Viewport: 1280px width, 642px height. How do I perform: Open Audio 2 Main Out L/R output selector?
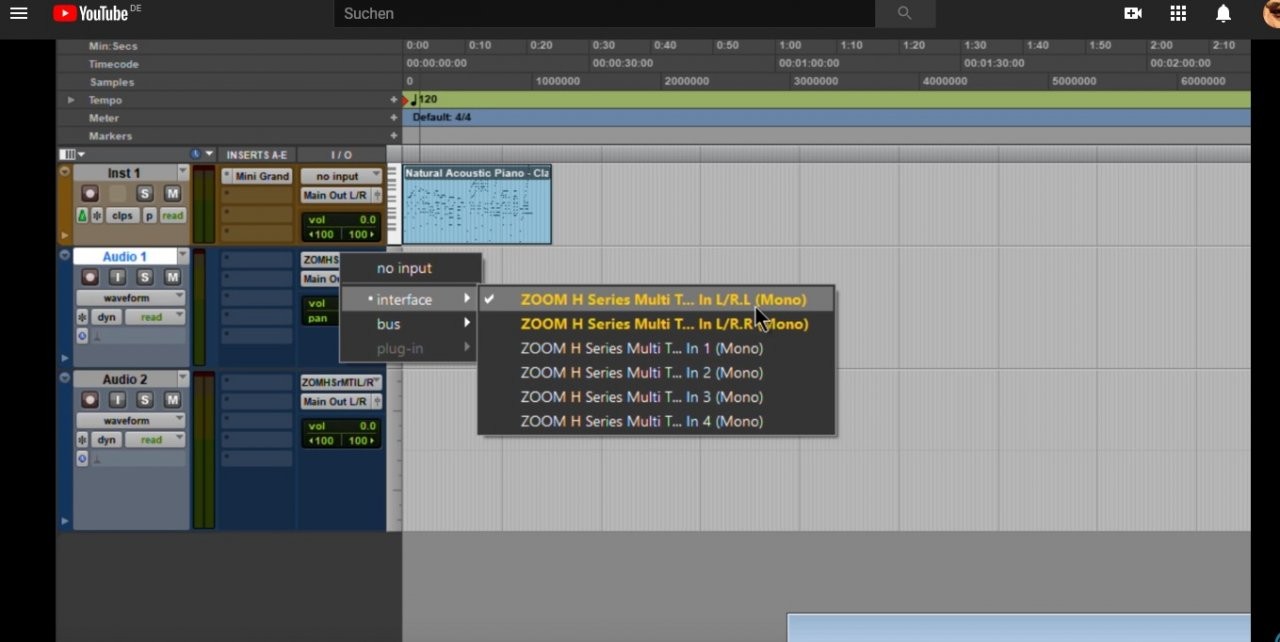(x=341, y=402)
